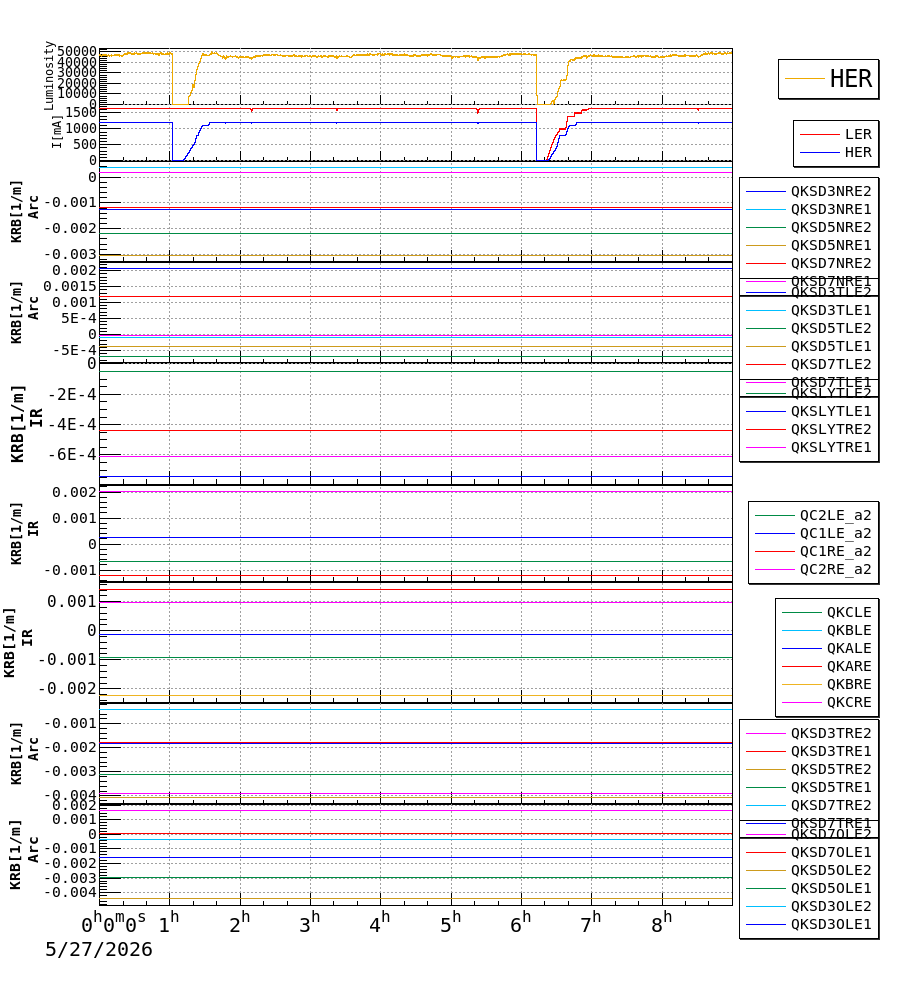Click the QKSD5OLE2 legend label
The width and height of the screenshot is (900, 984).
click(x=830, y=871)
